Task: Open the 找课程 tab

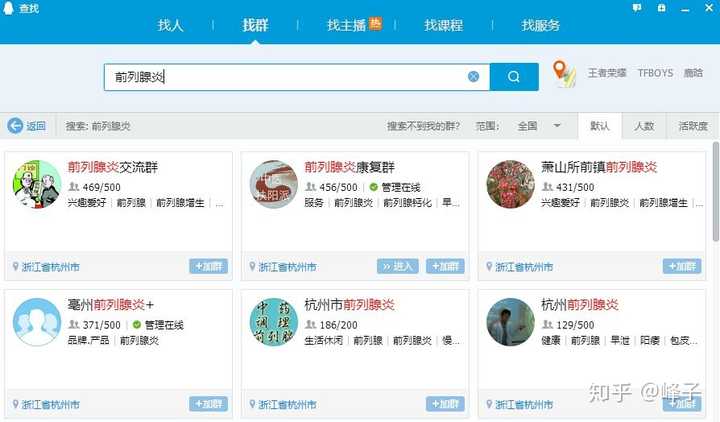Action: tap(443, 25)
